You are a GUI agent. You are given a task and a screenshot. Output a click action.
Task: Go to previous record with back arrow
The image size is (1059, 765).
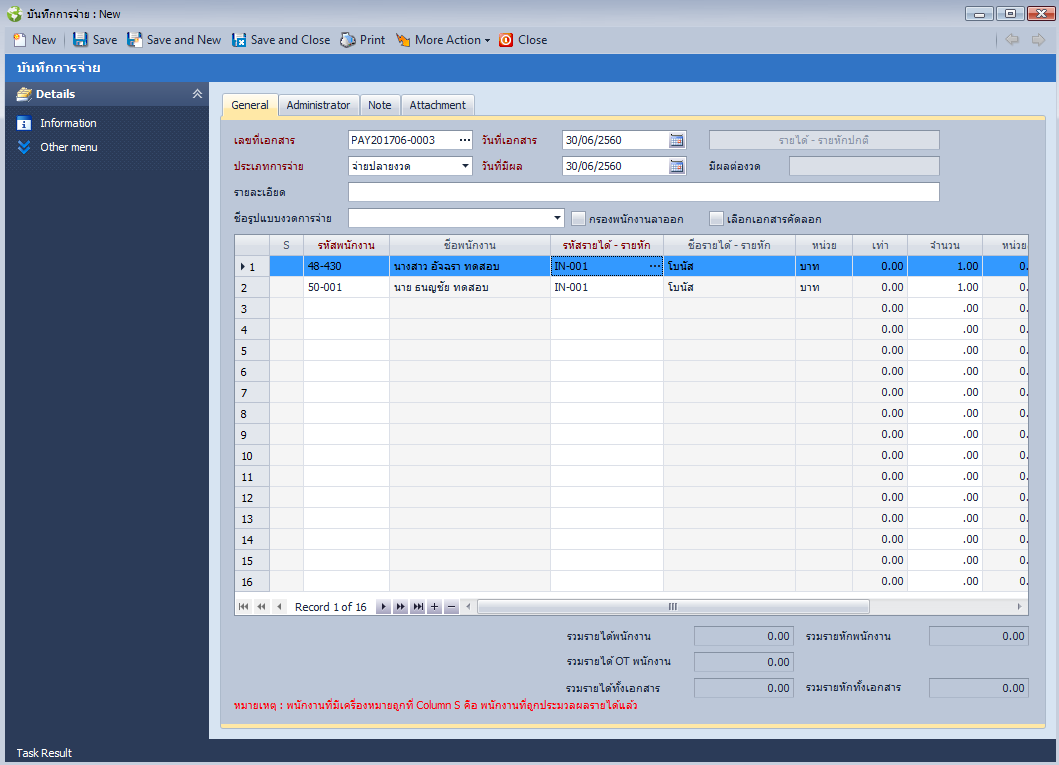point(1012,40)
